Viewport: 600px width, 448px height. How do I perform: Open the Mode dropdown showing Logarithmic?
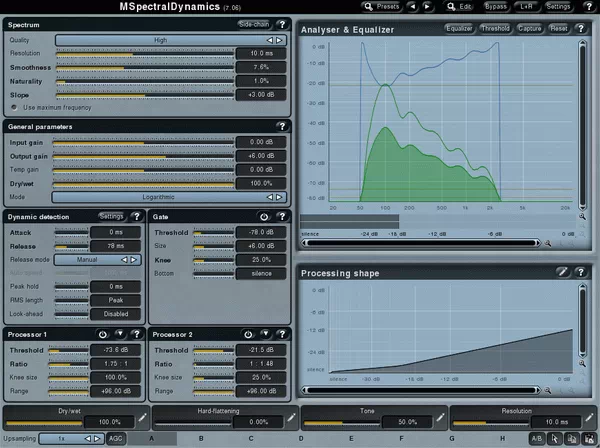pyautogui.click(x=168, y=197)
